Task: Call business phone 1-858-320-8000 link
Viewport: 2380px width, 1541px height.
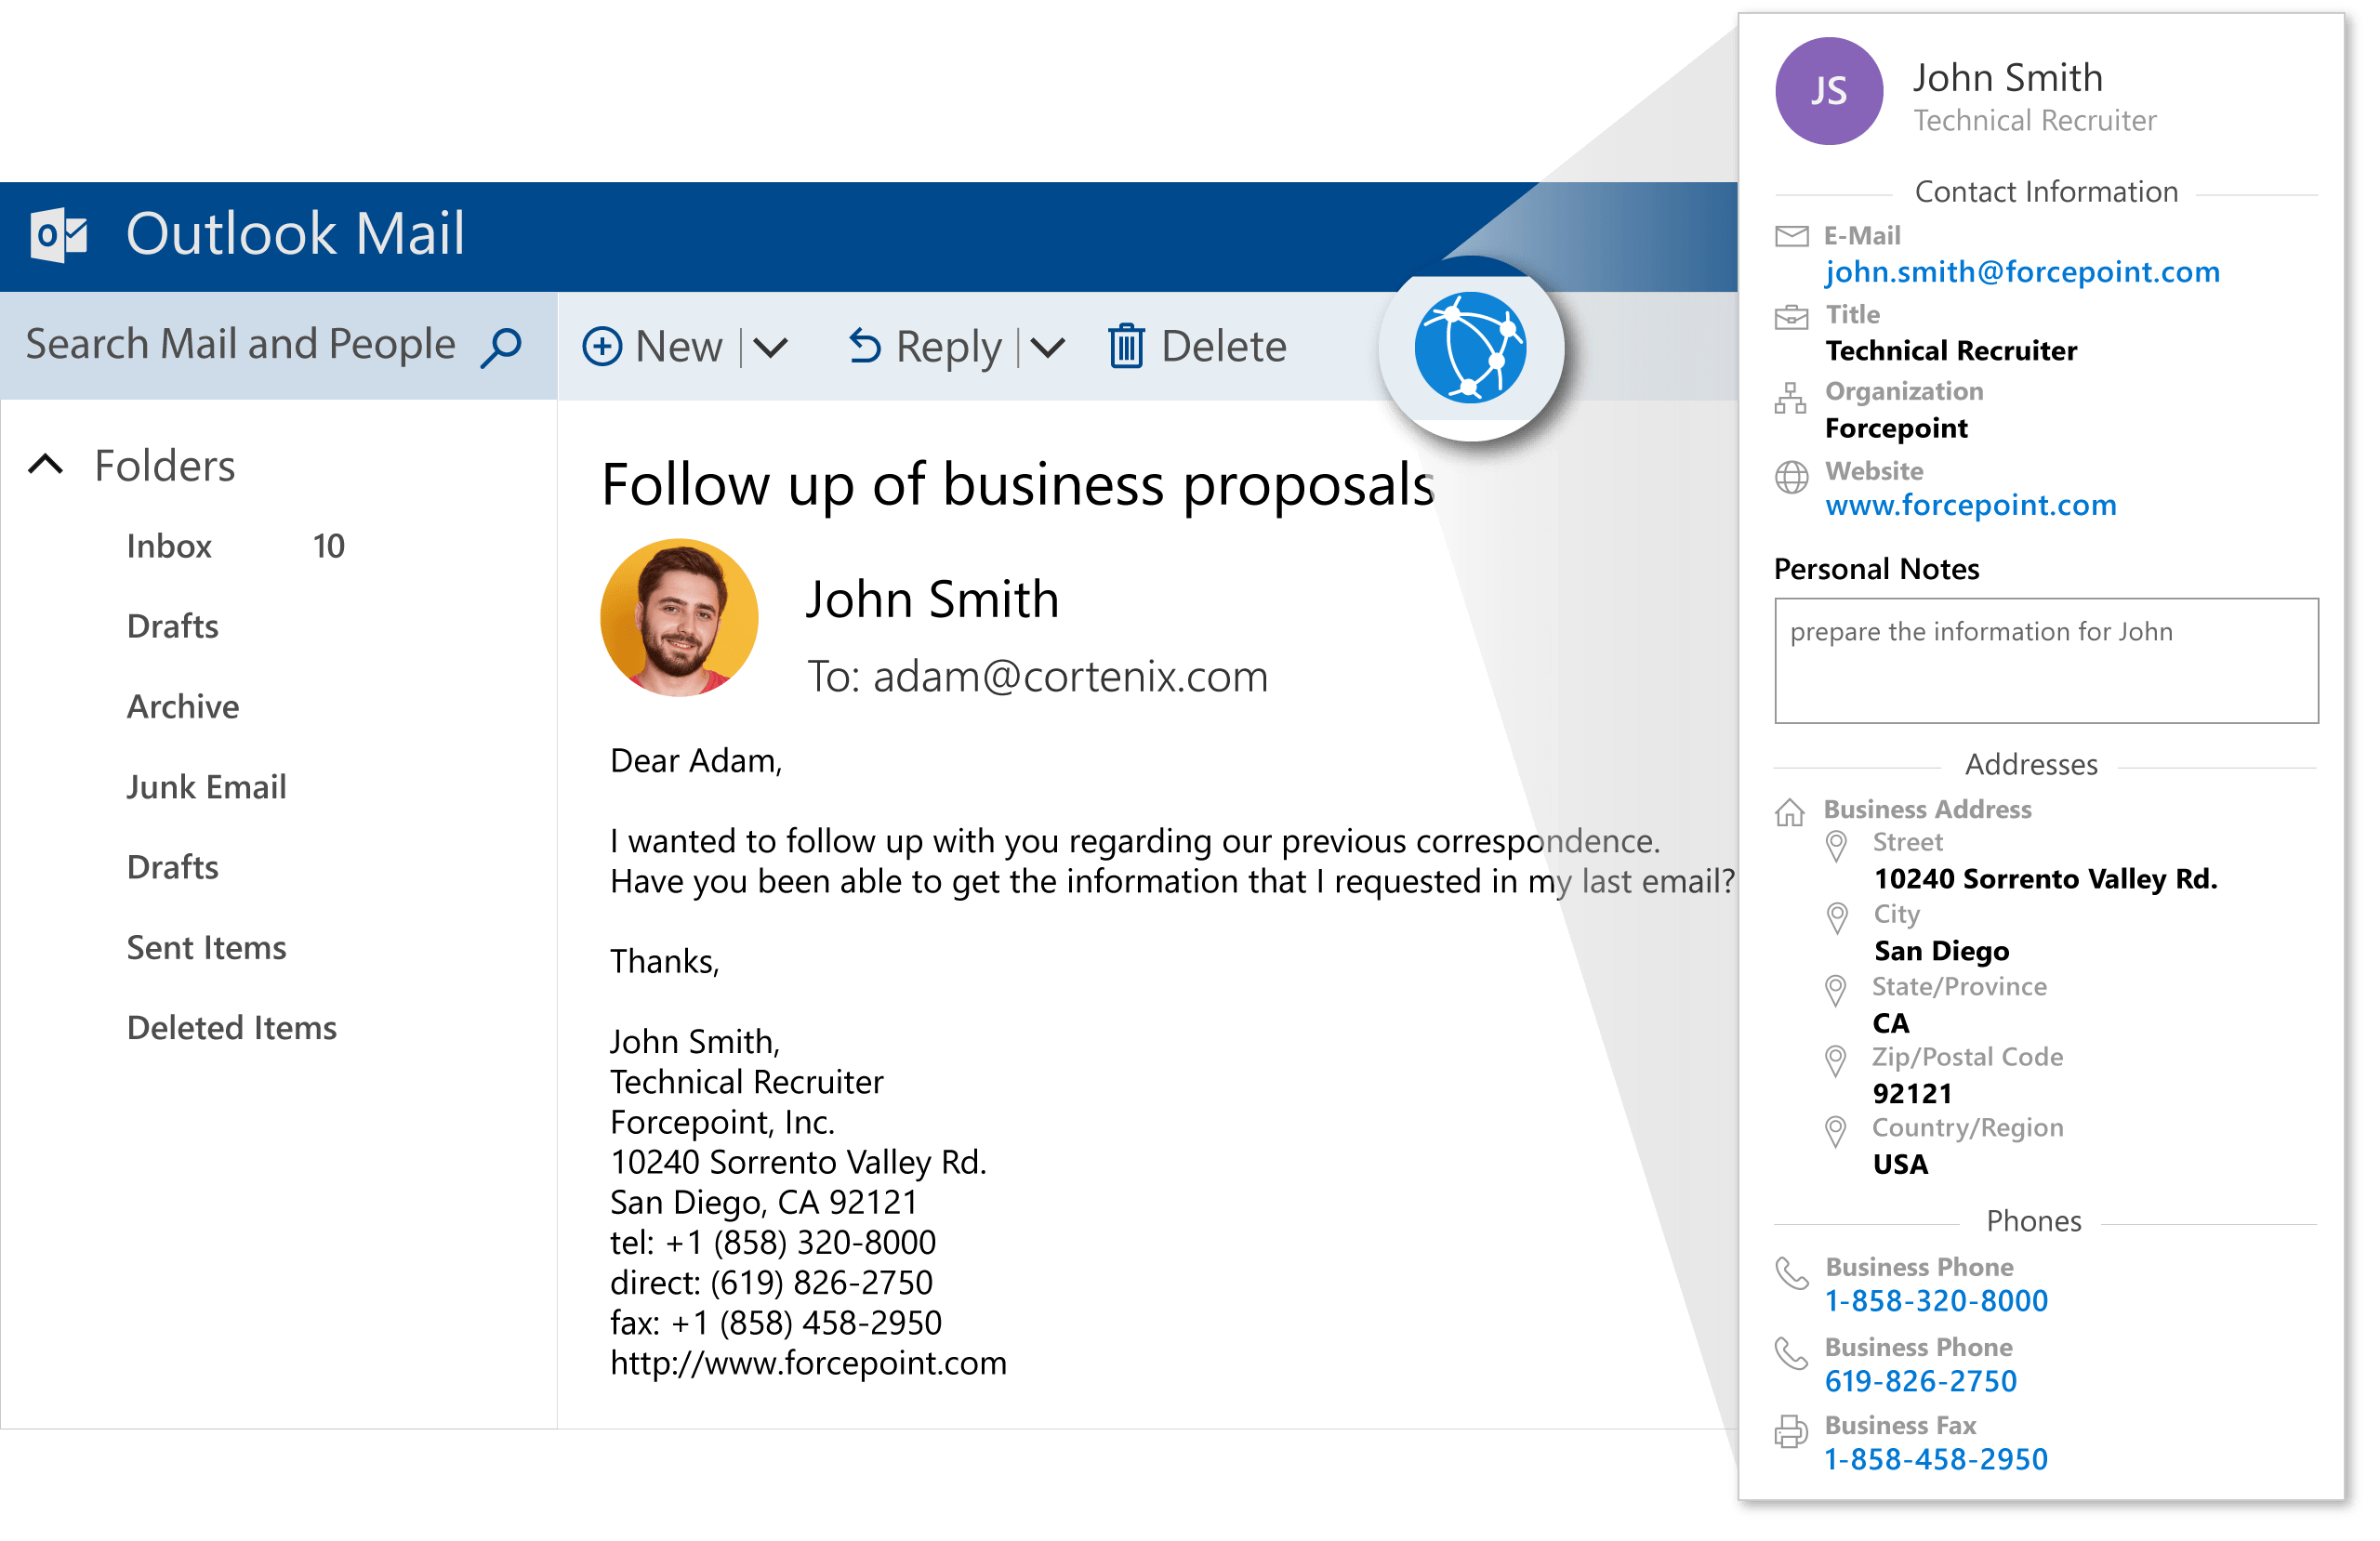Action: pos(1936,1300)
